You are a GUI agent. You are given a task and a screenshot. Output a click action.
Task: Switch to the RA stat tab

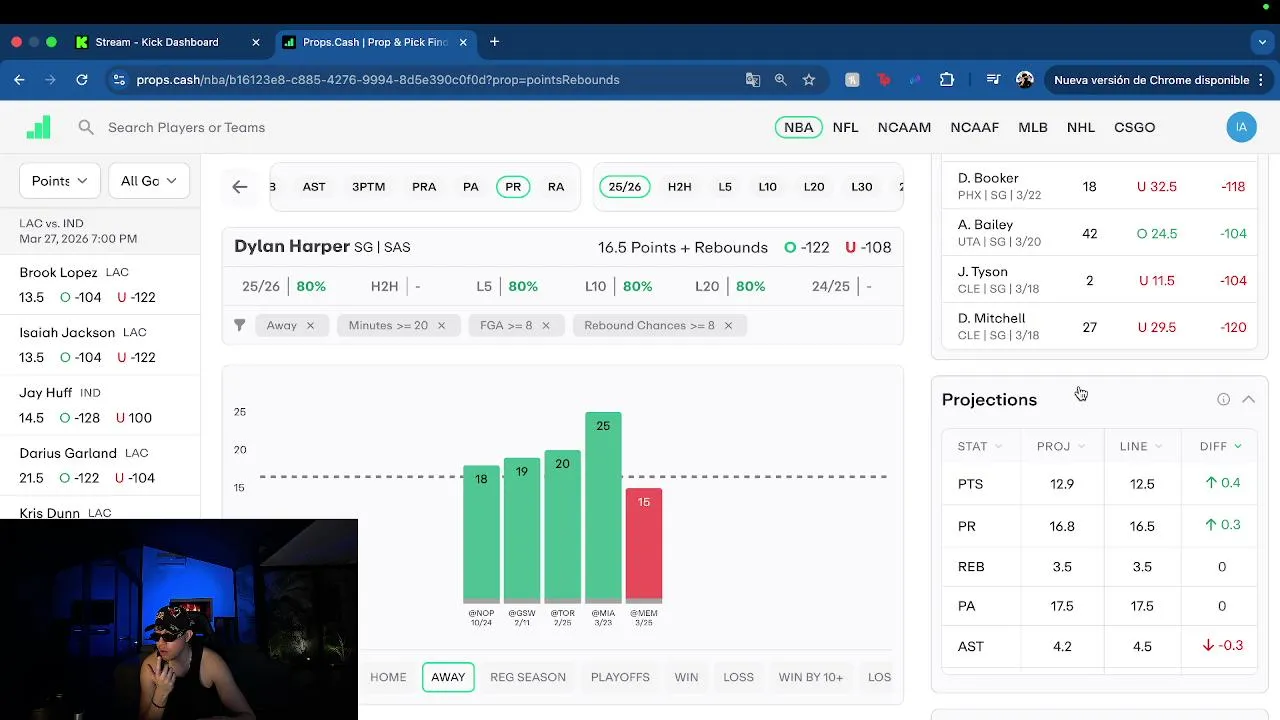click(556, 187)
